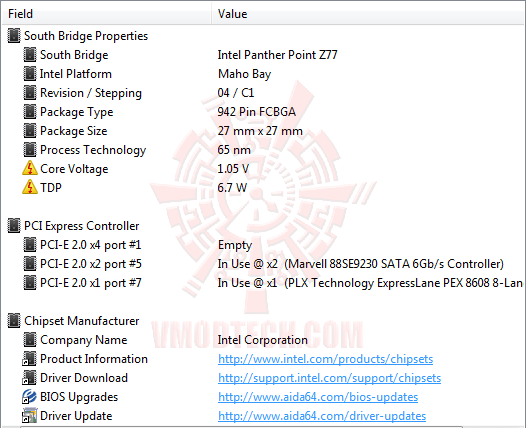Click the chip icon beside Package Size
The image size is (526, 428).
point(30,131)
